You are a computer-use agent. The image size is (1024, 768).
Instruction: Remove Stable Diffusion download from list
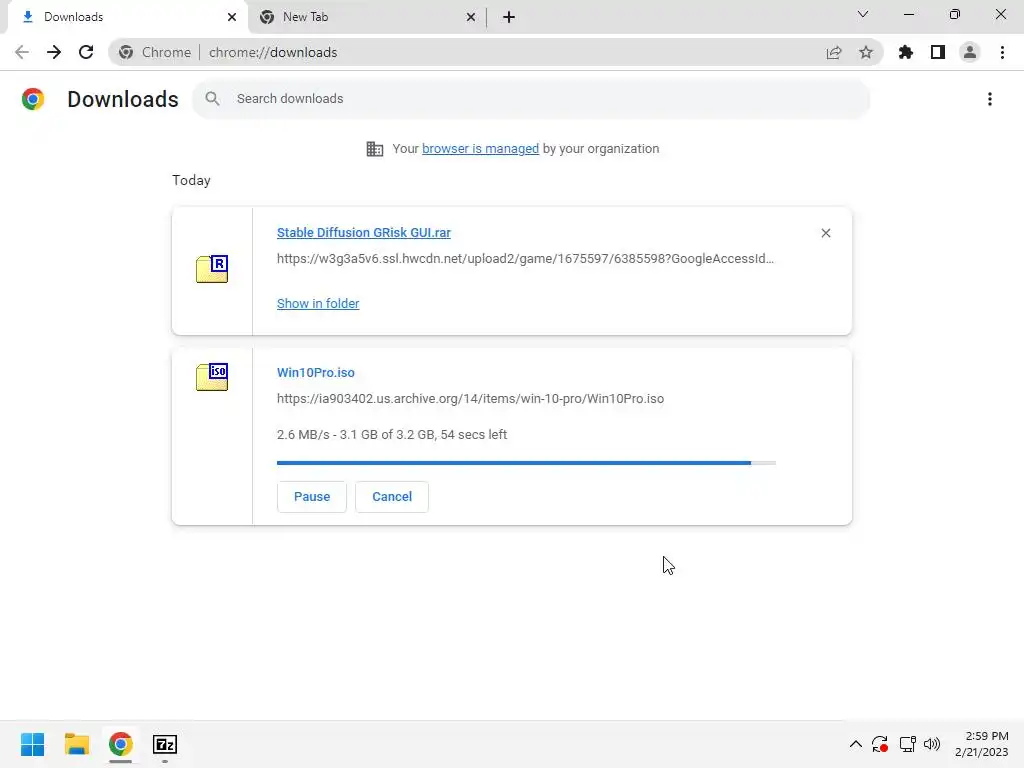tap(825, 233)
